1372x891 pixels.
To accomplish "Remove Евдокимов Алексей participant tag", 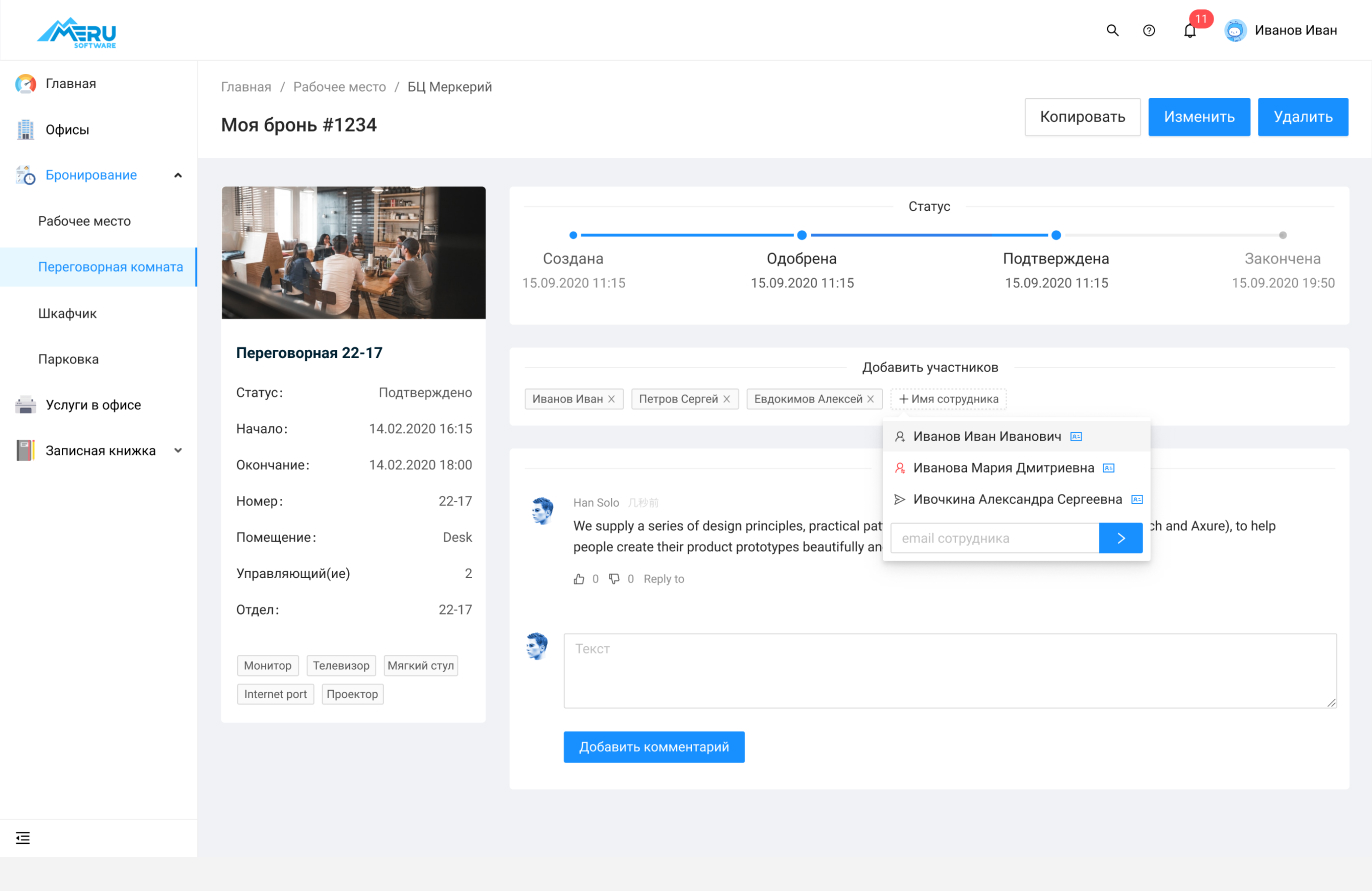I will 871,399.
